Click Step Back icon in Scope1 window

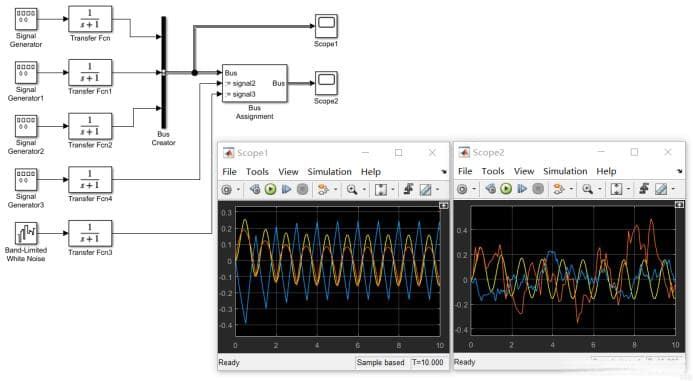(255, 190)
